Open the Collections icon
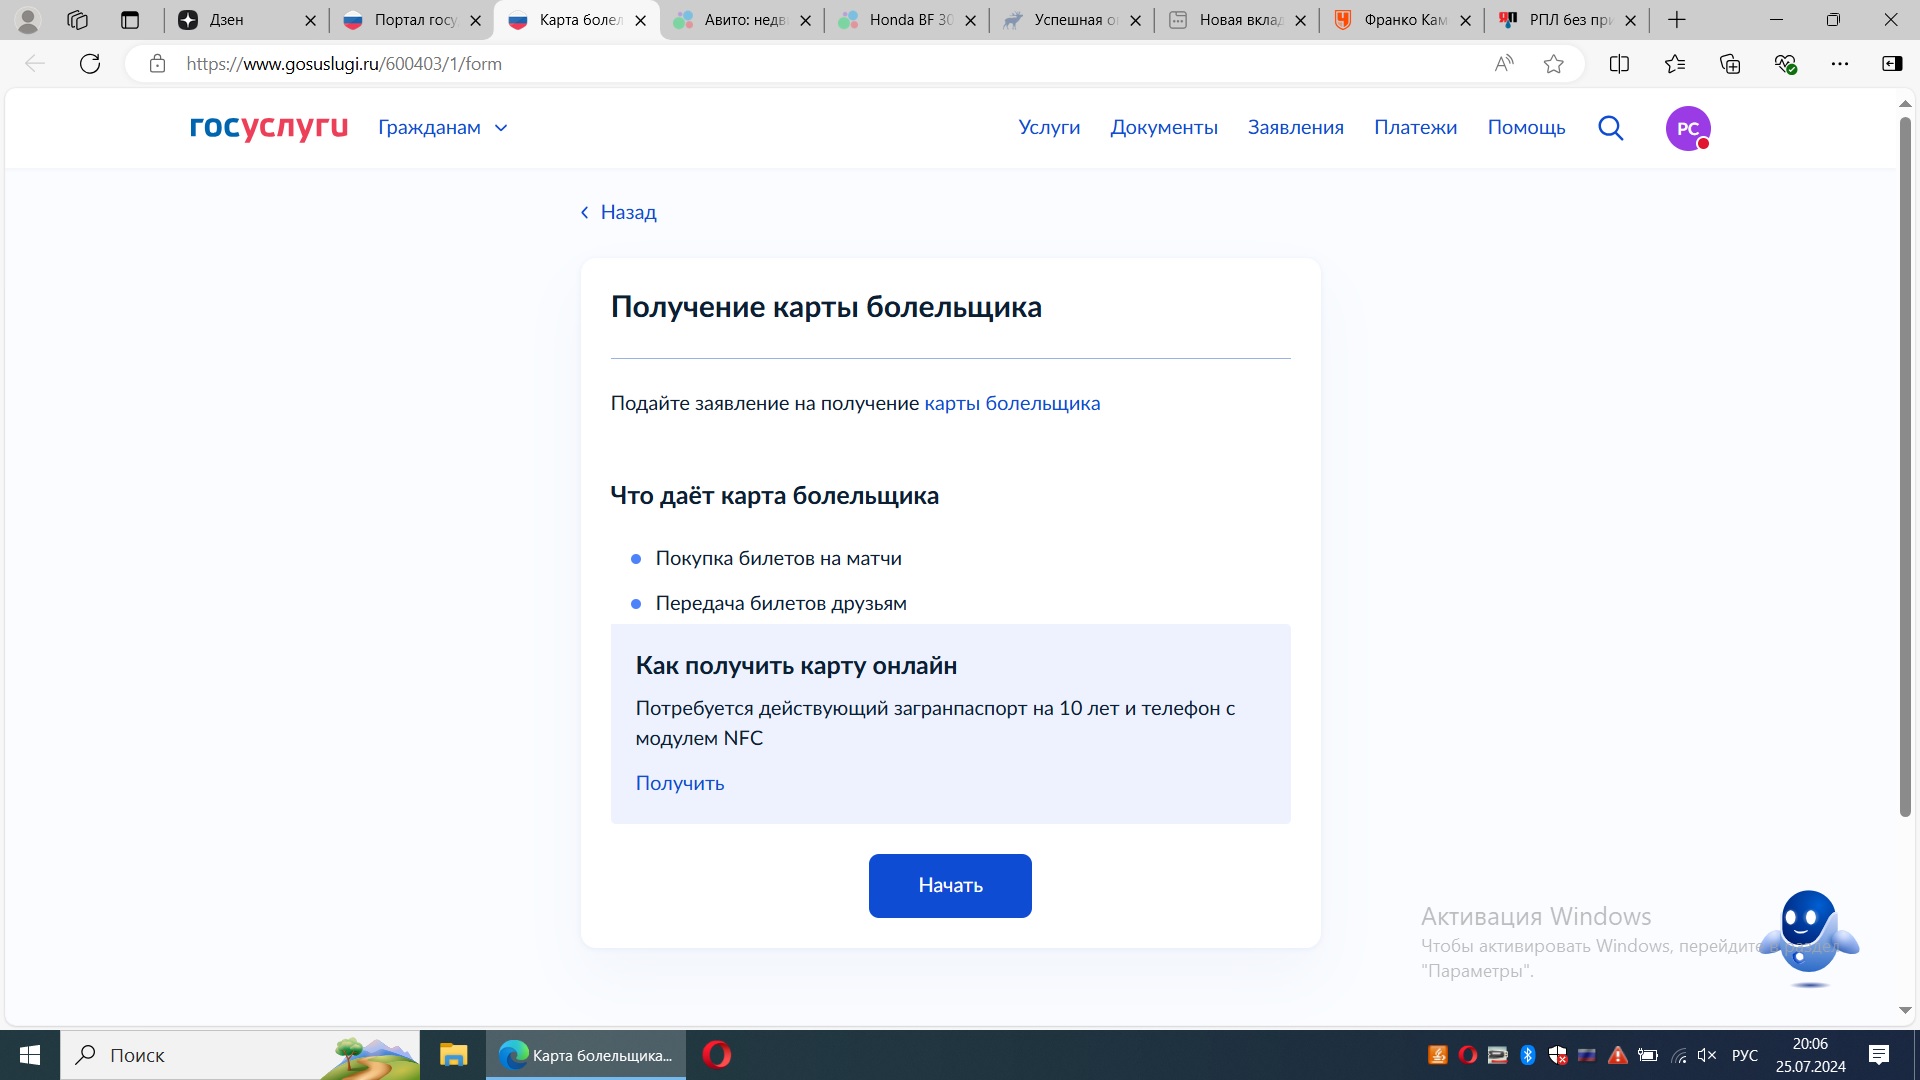Image resolution: width=1920 pixels, height=1080 pixels. tap(1730, 64)
